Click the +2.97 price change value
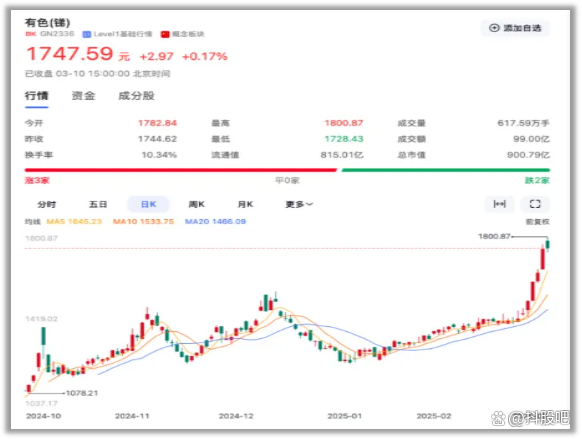582x439 pixels. click(156, 57)
